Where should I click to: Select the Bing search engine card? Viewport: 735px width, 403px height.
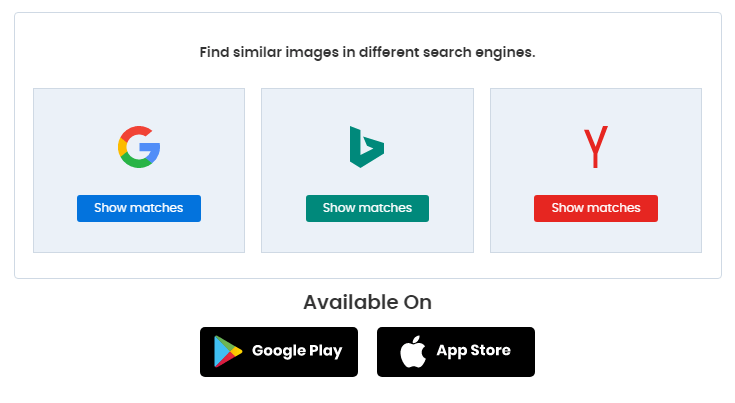(366, 240)
